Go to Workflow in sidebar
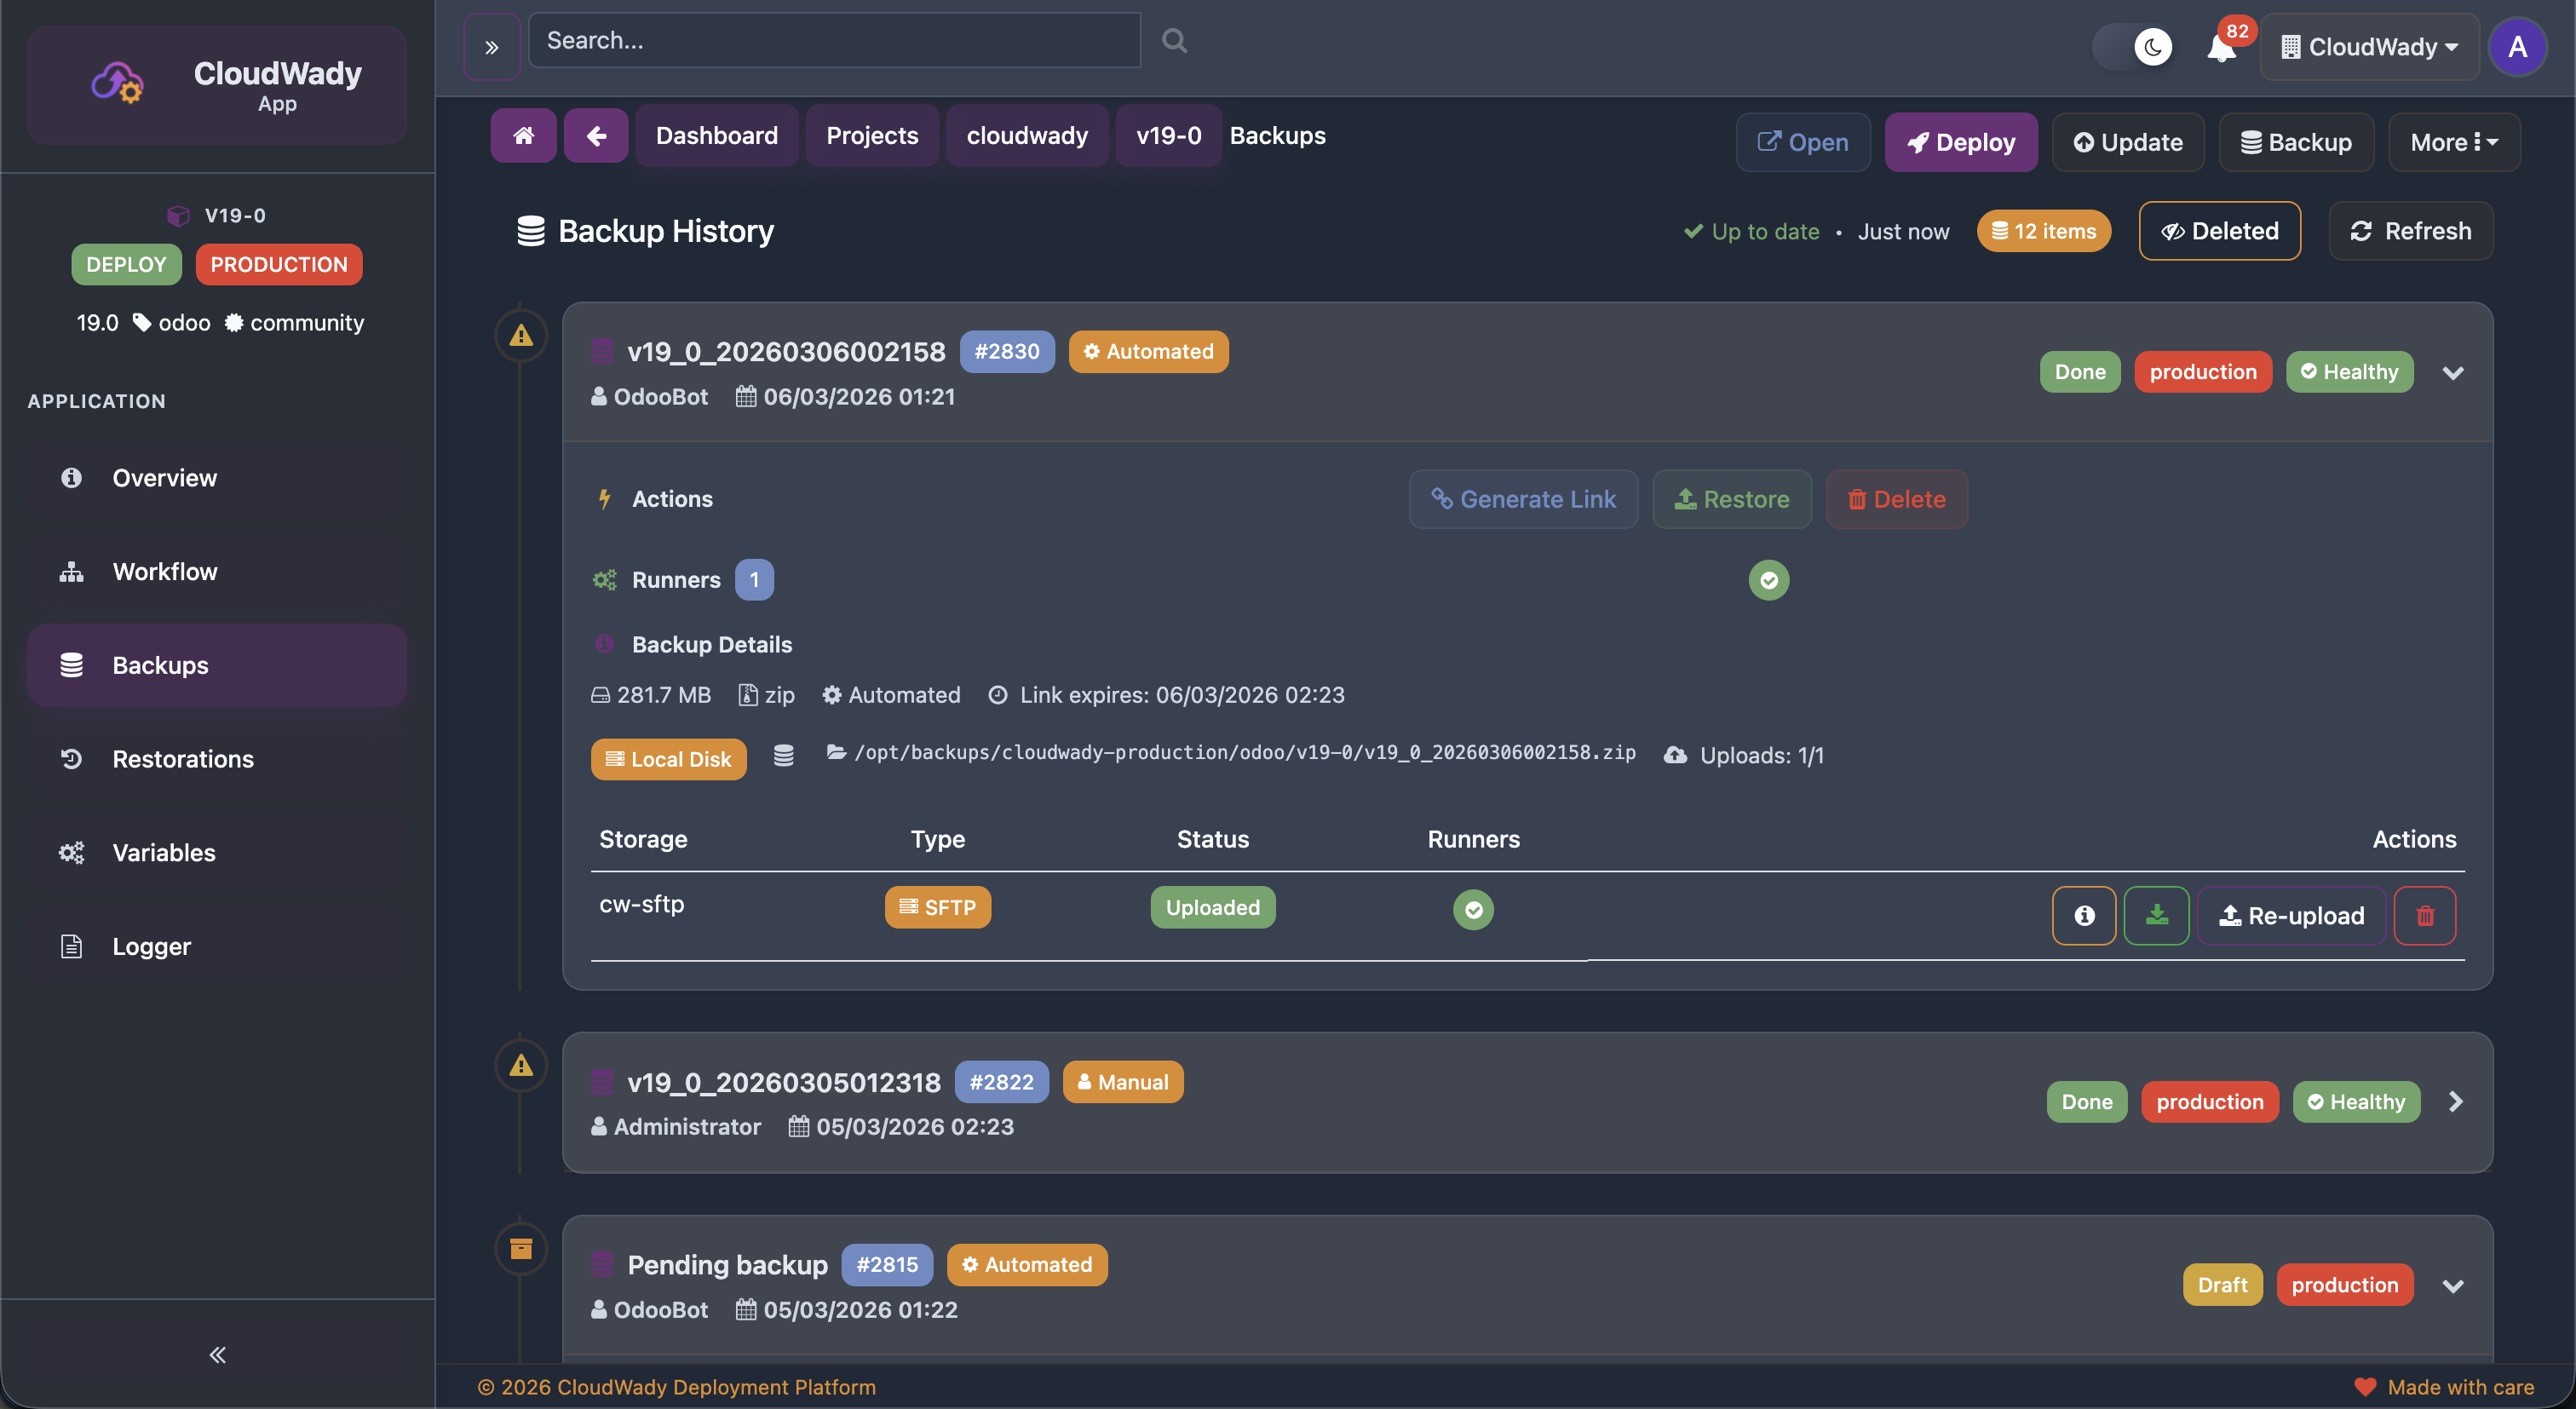The width and height of the screenshot is (2576, 1409). click(x=164, y=572)
